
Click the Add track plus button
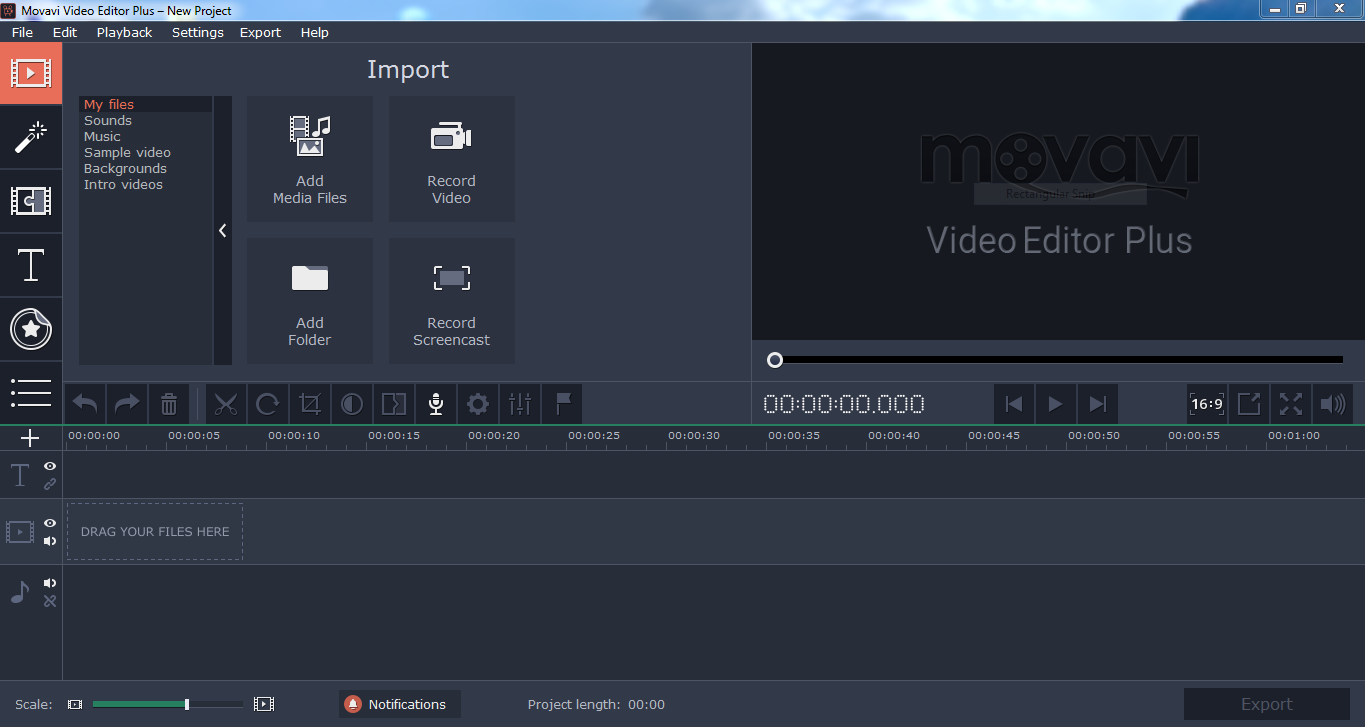tap(30, 438)
